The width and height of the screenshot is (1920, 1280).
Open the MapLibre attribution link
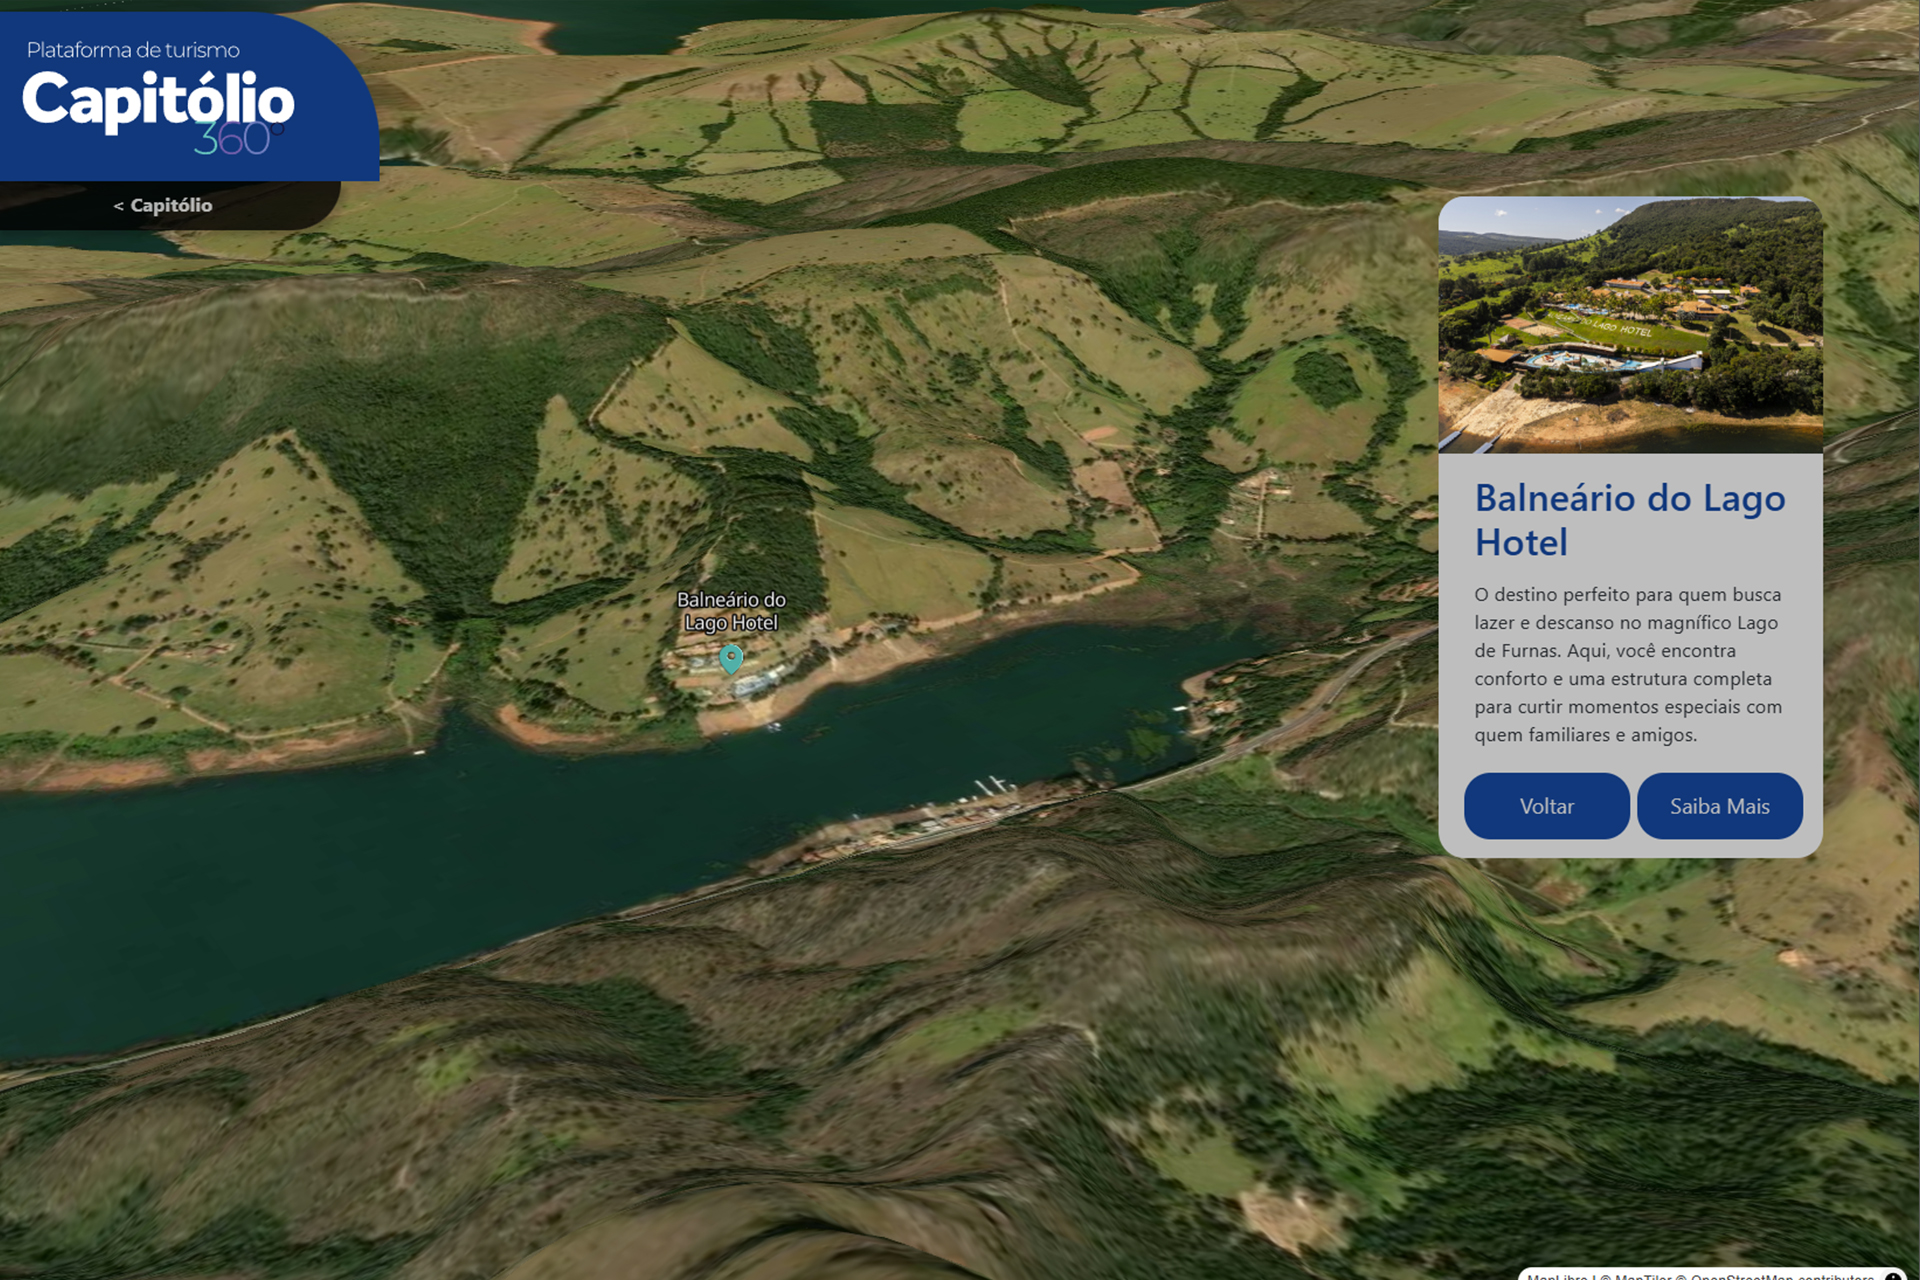pyautogui.click(x=1556, y=1277)
